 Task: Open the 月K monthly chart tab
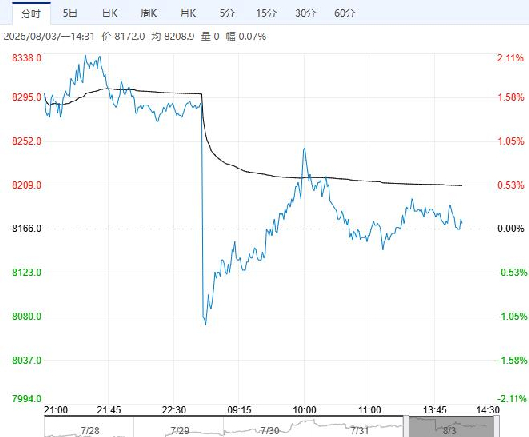(x=188, y=13)
